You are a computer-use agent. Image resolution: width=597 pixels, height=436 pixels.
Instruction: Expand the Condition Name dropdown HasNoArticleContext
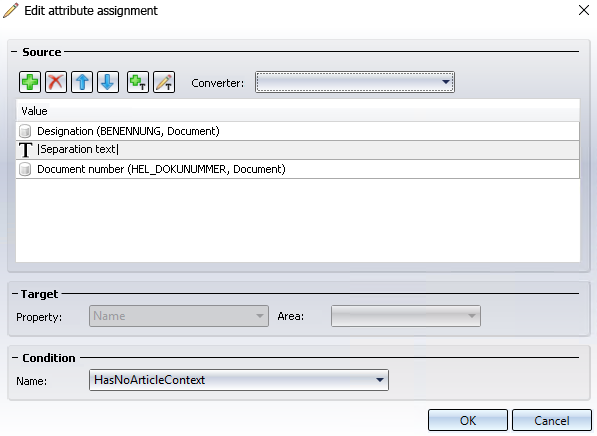(x=239, y=380)
